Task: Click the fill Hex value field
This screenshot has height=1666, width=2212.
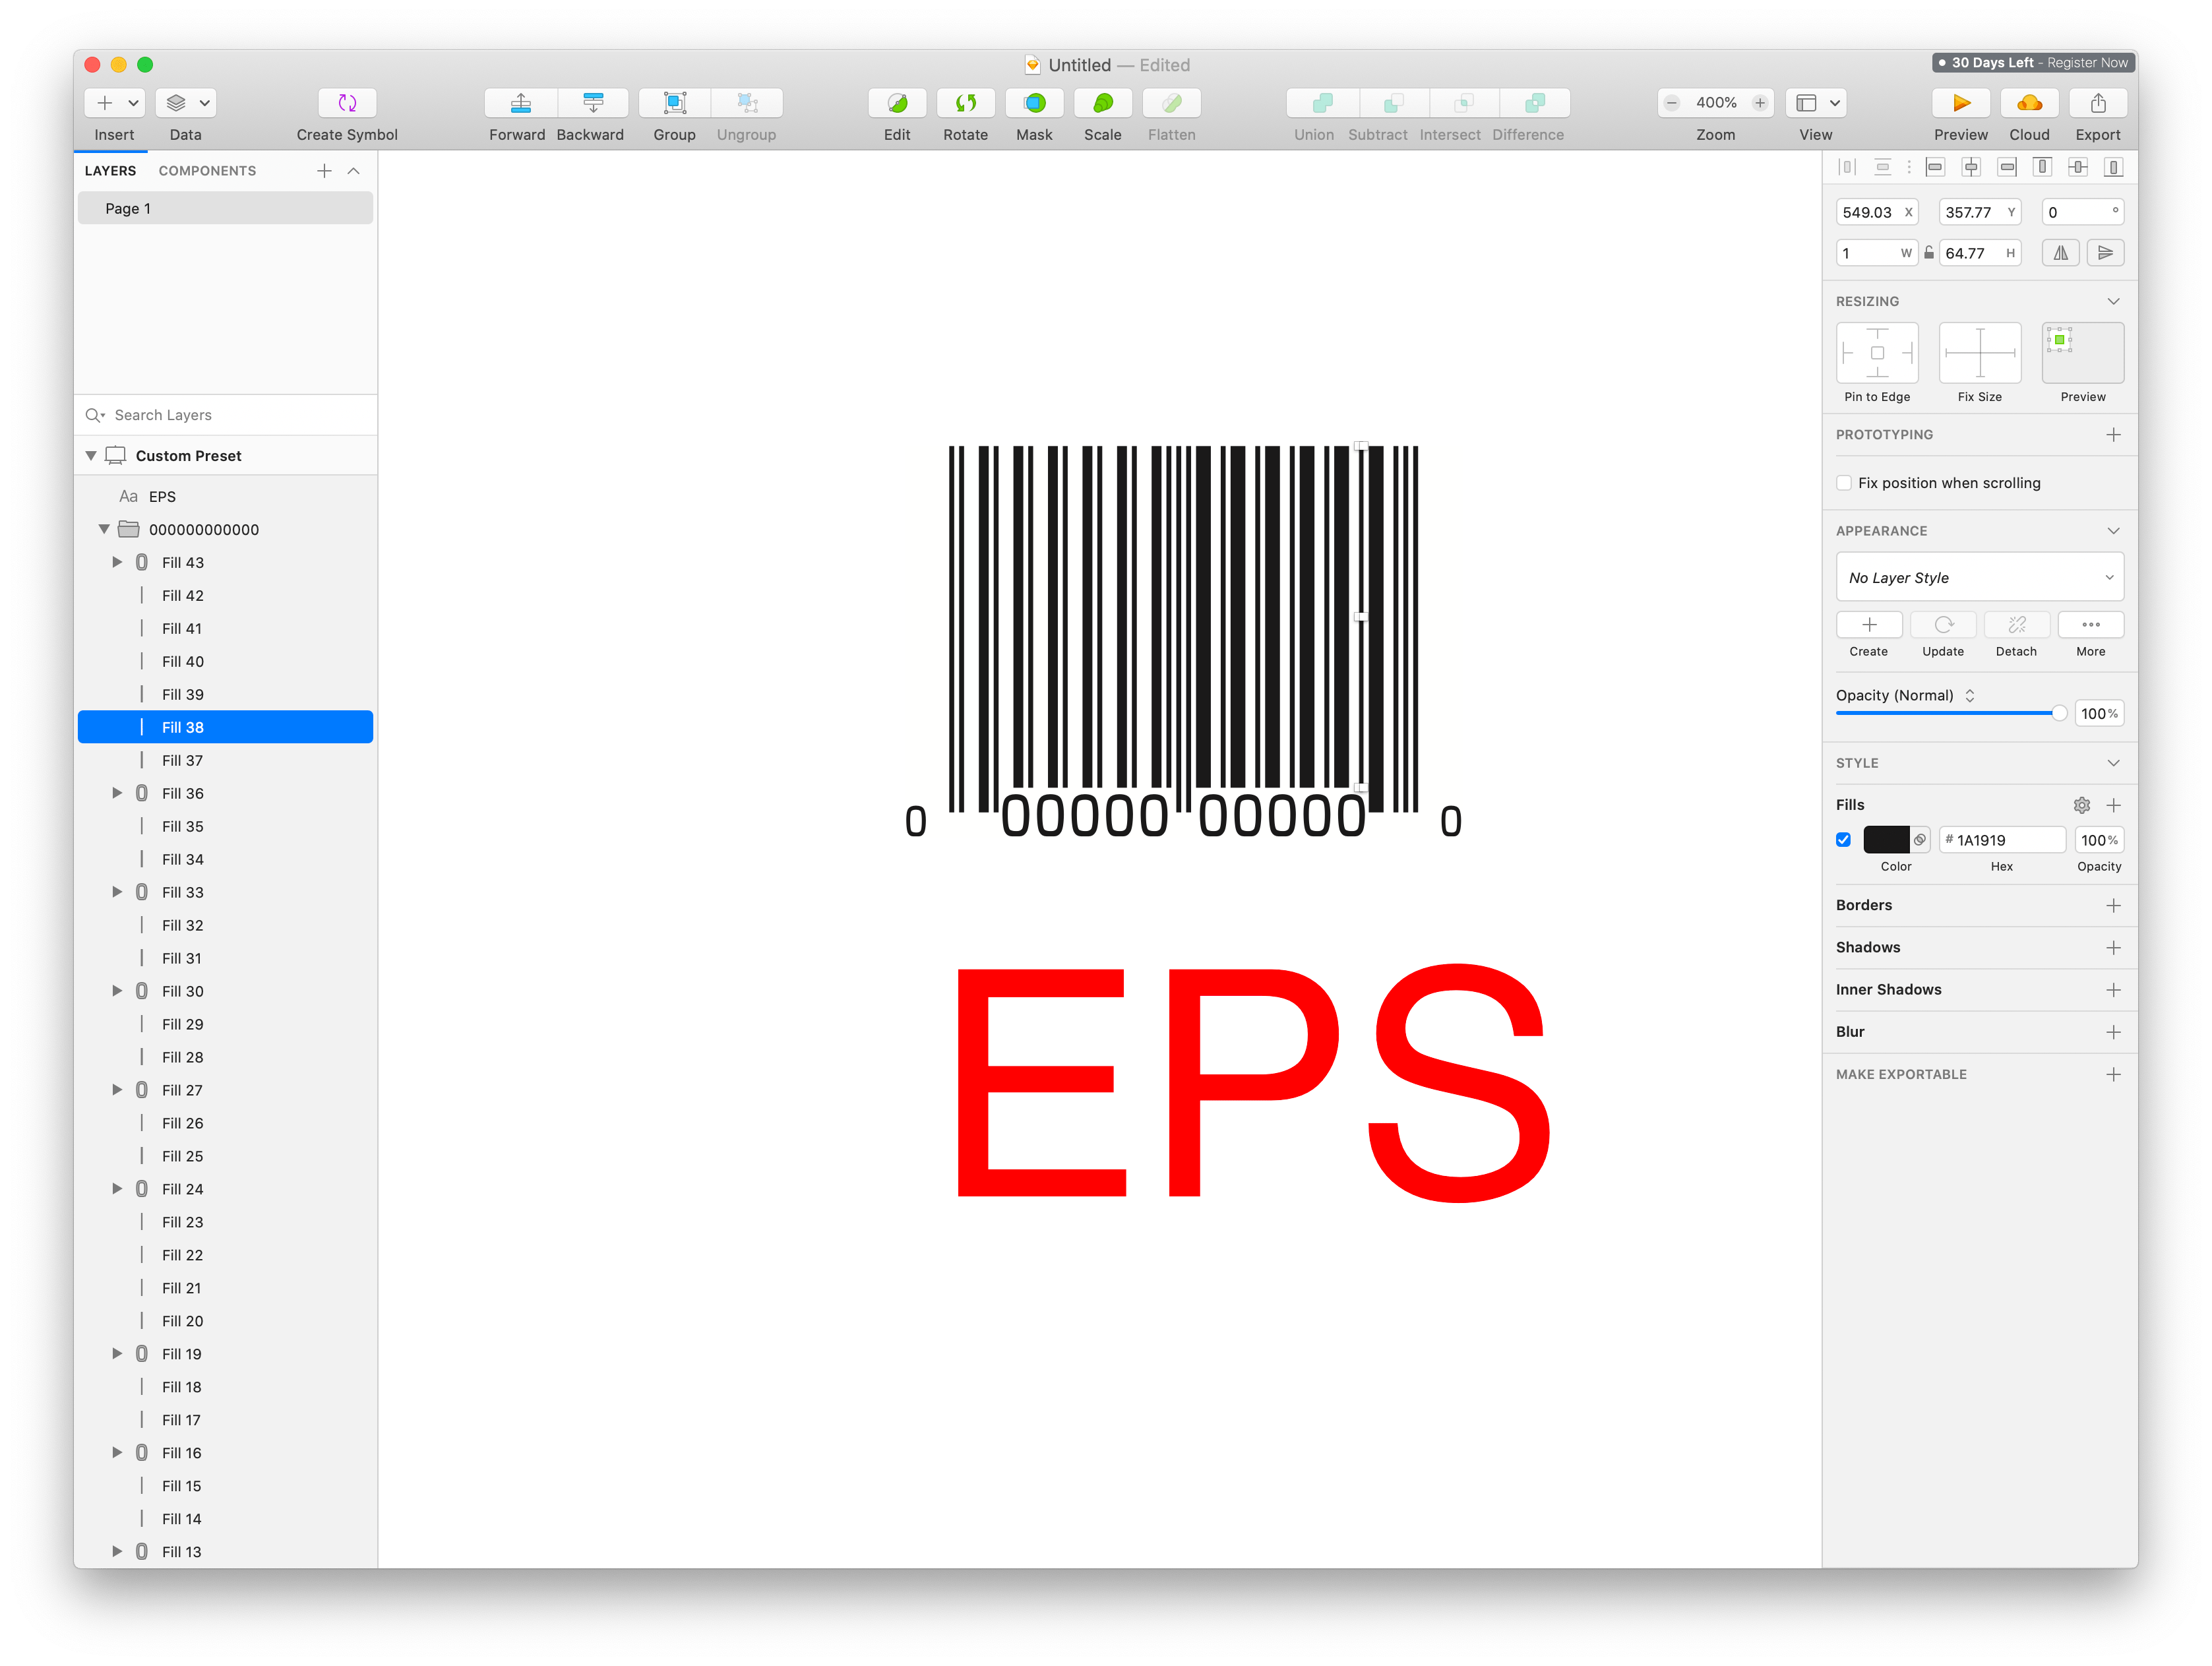Action: click(2002, 840)
